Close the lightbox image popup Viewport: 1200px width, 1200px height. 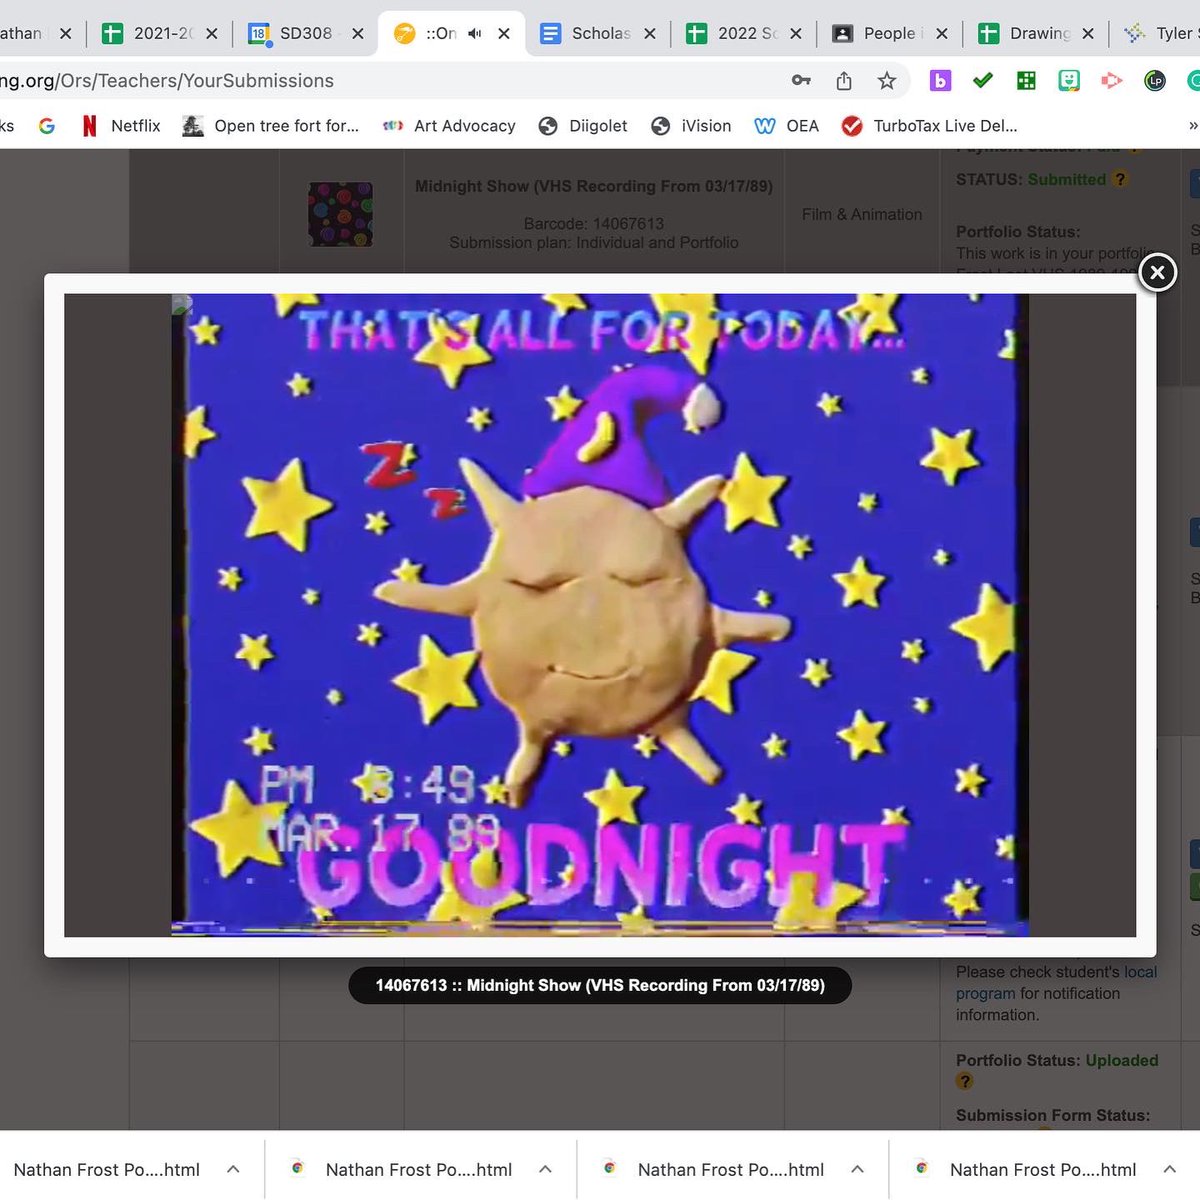click(1157, 272)
